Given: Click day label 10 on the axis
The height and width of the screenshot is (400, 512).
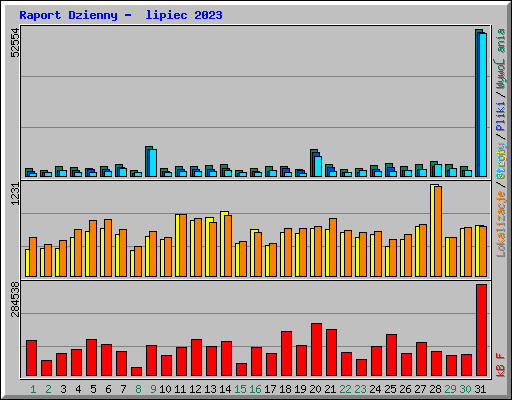Looking at the screenshot, I should point(165,389).
